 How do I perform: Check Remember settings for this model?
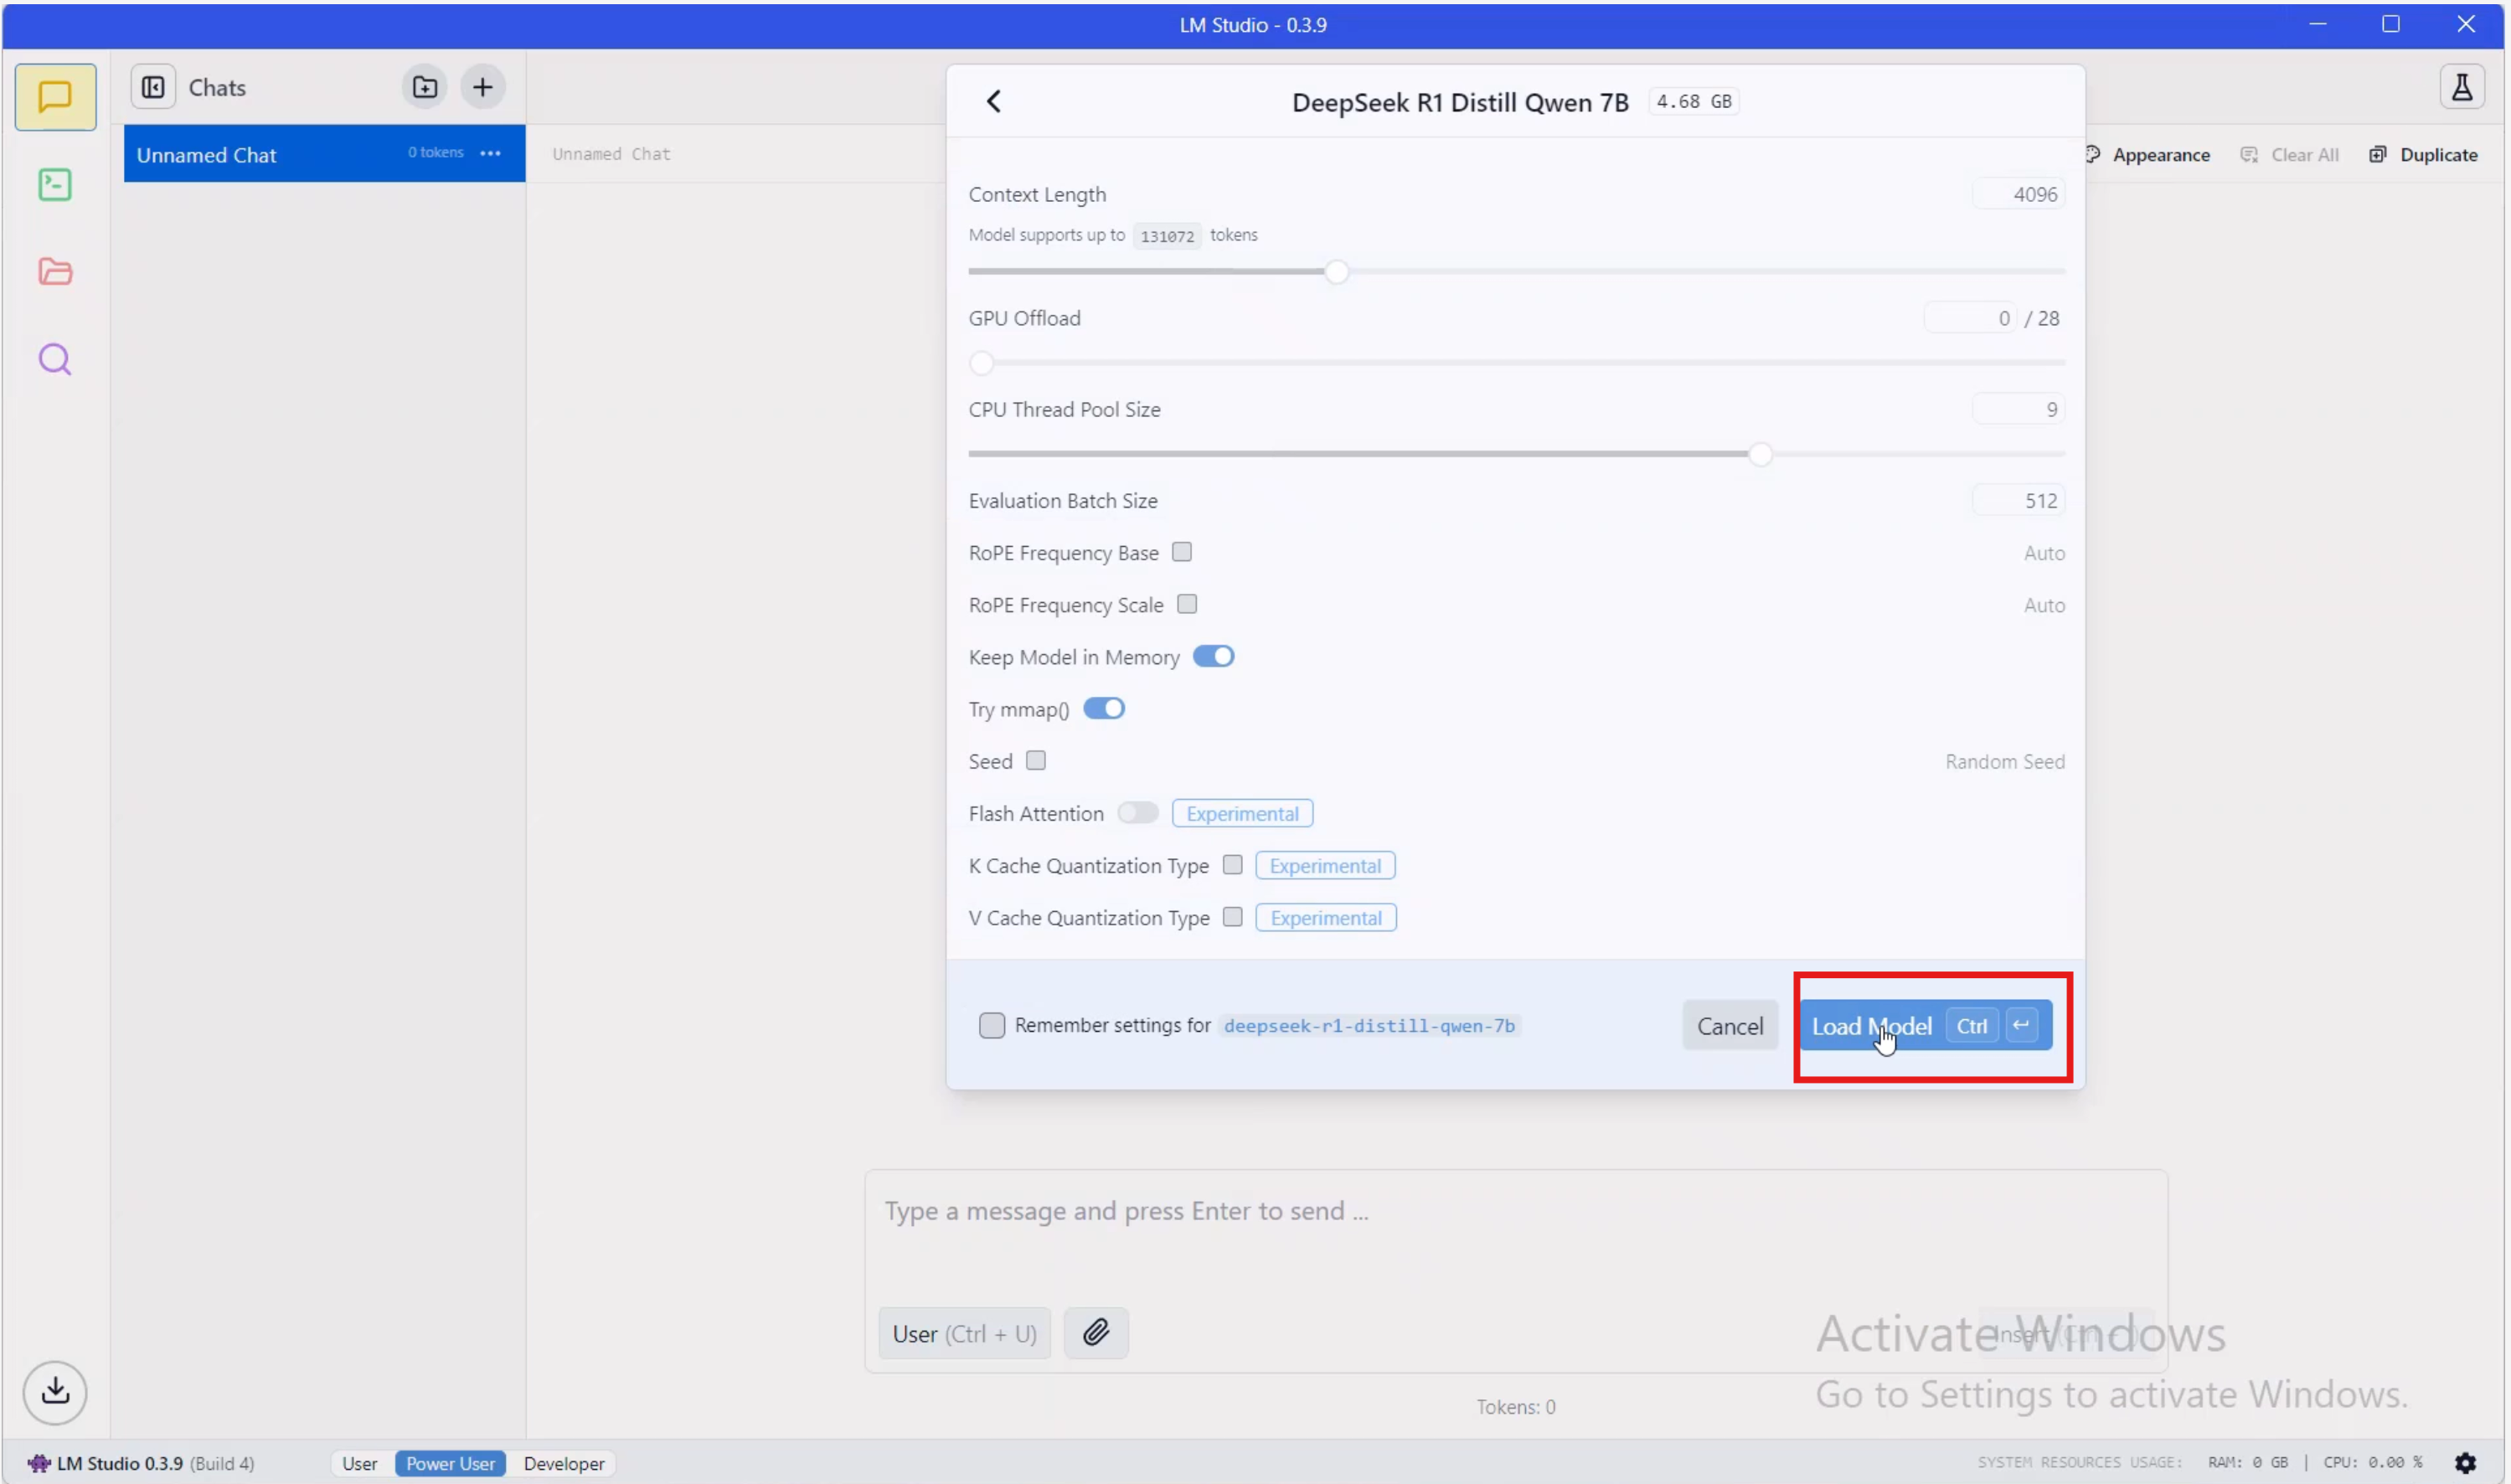click(x=992, y=1025)
